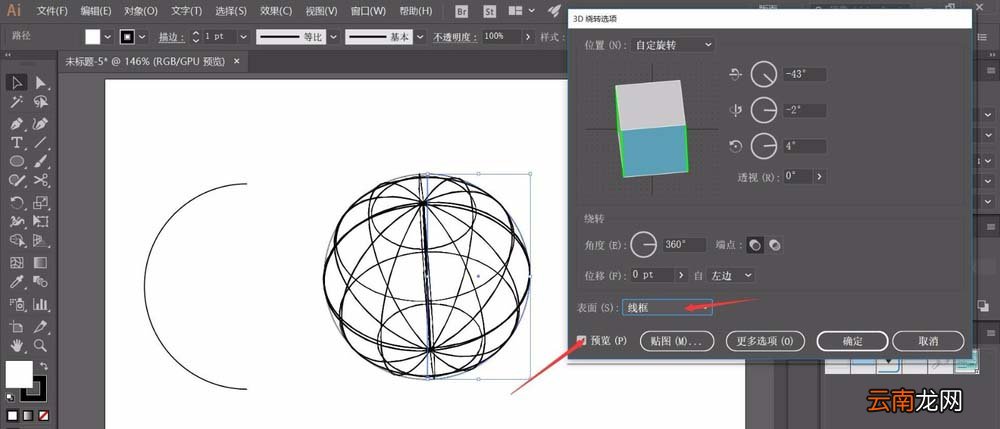Toggle the Preview (预览) checkbox

[582, 340]
